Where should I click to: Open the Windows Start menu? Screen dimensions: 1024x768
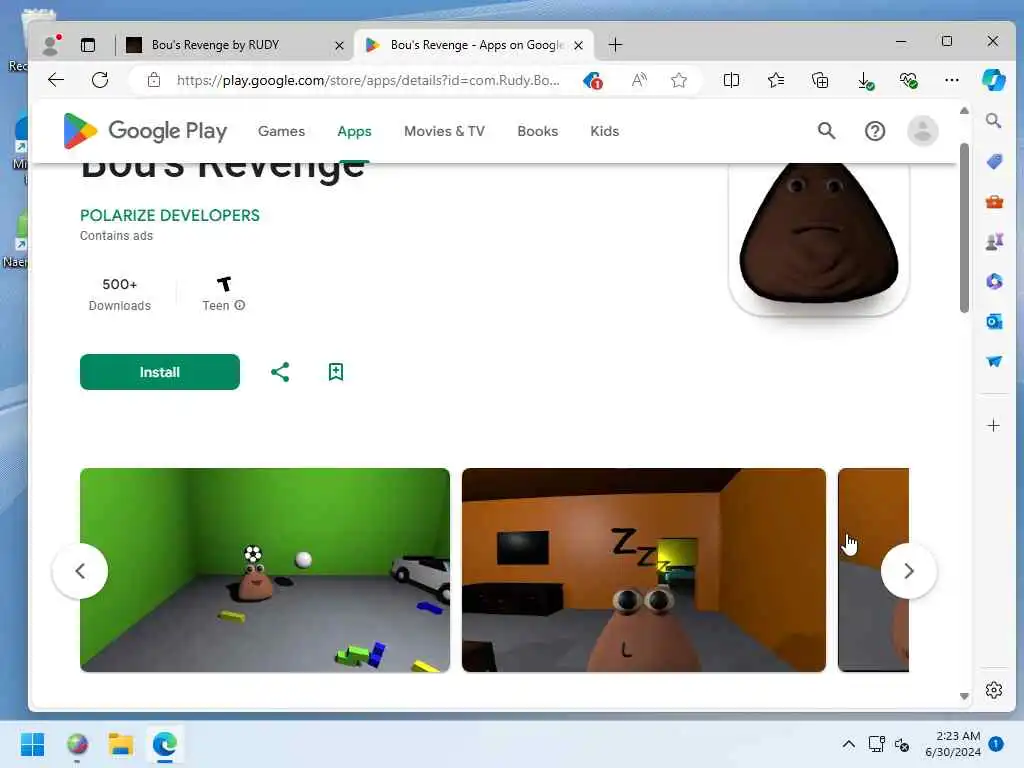(33, 744)
